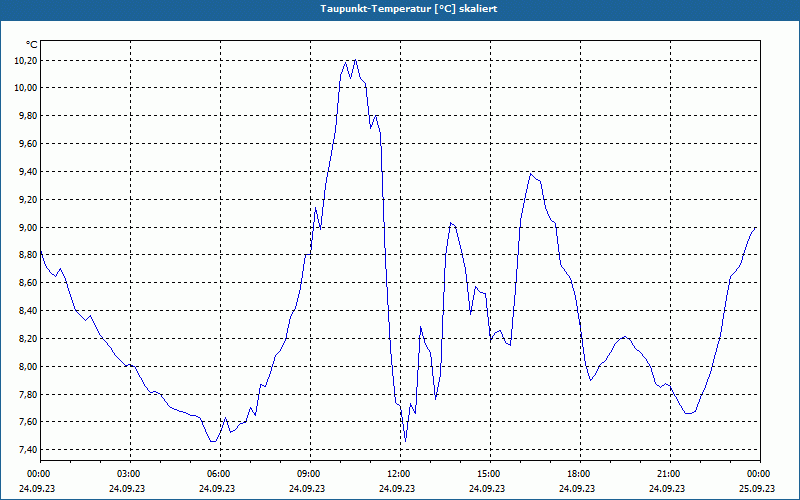800x500 pixels.
Task: Click the "8,80" y-axis value
Action: point(29,255)
